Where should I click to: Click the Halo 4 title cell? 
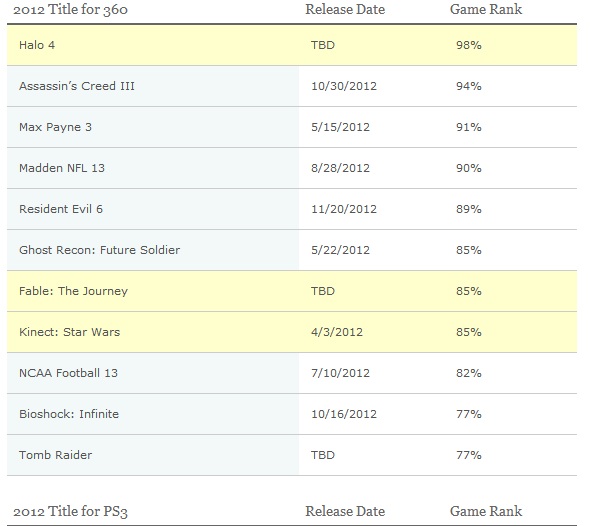[x=37, y=45]
